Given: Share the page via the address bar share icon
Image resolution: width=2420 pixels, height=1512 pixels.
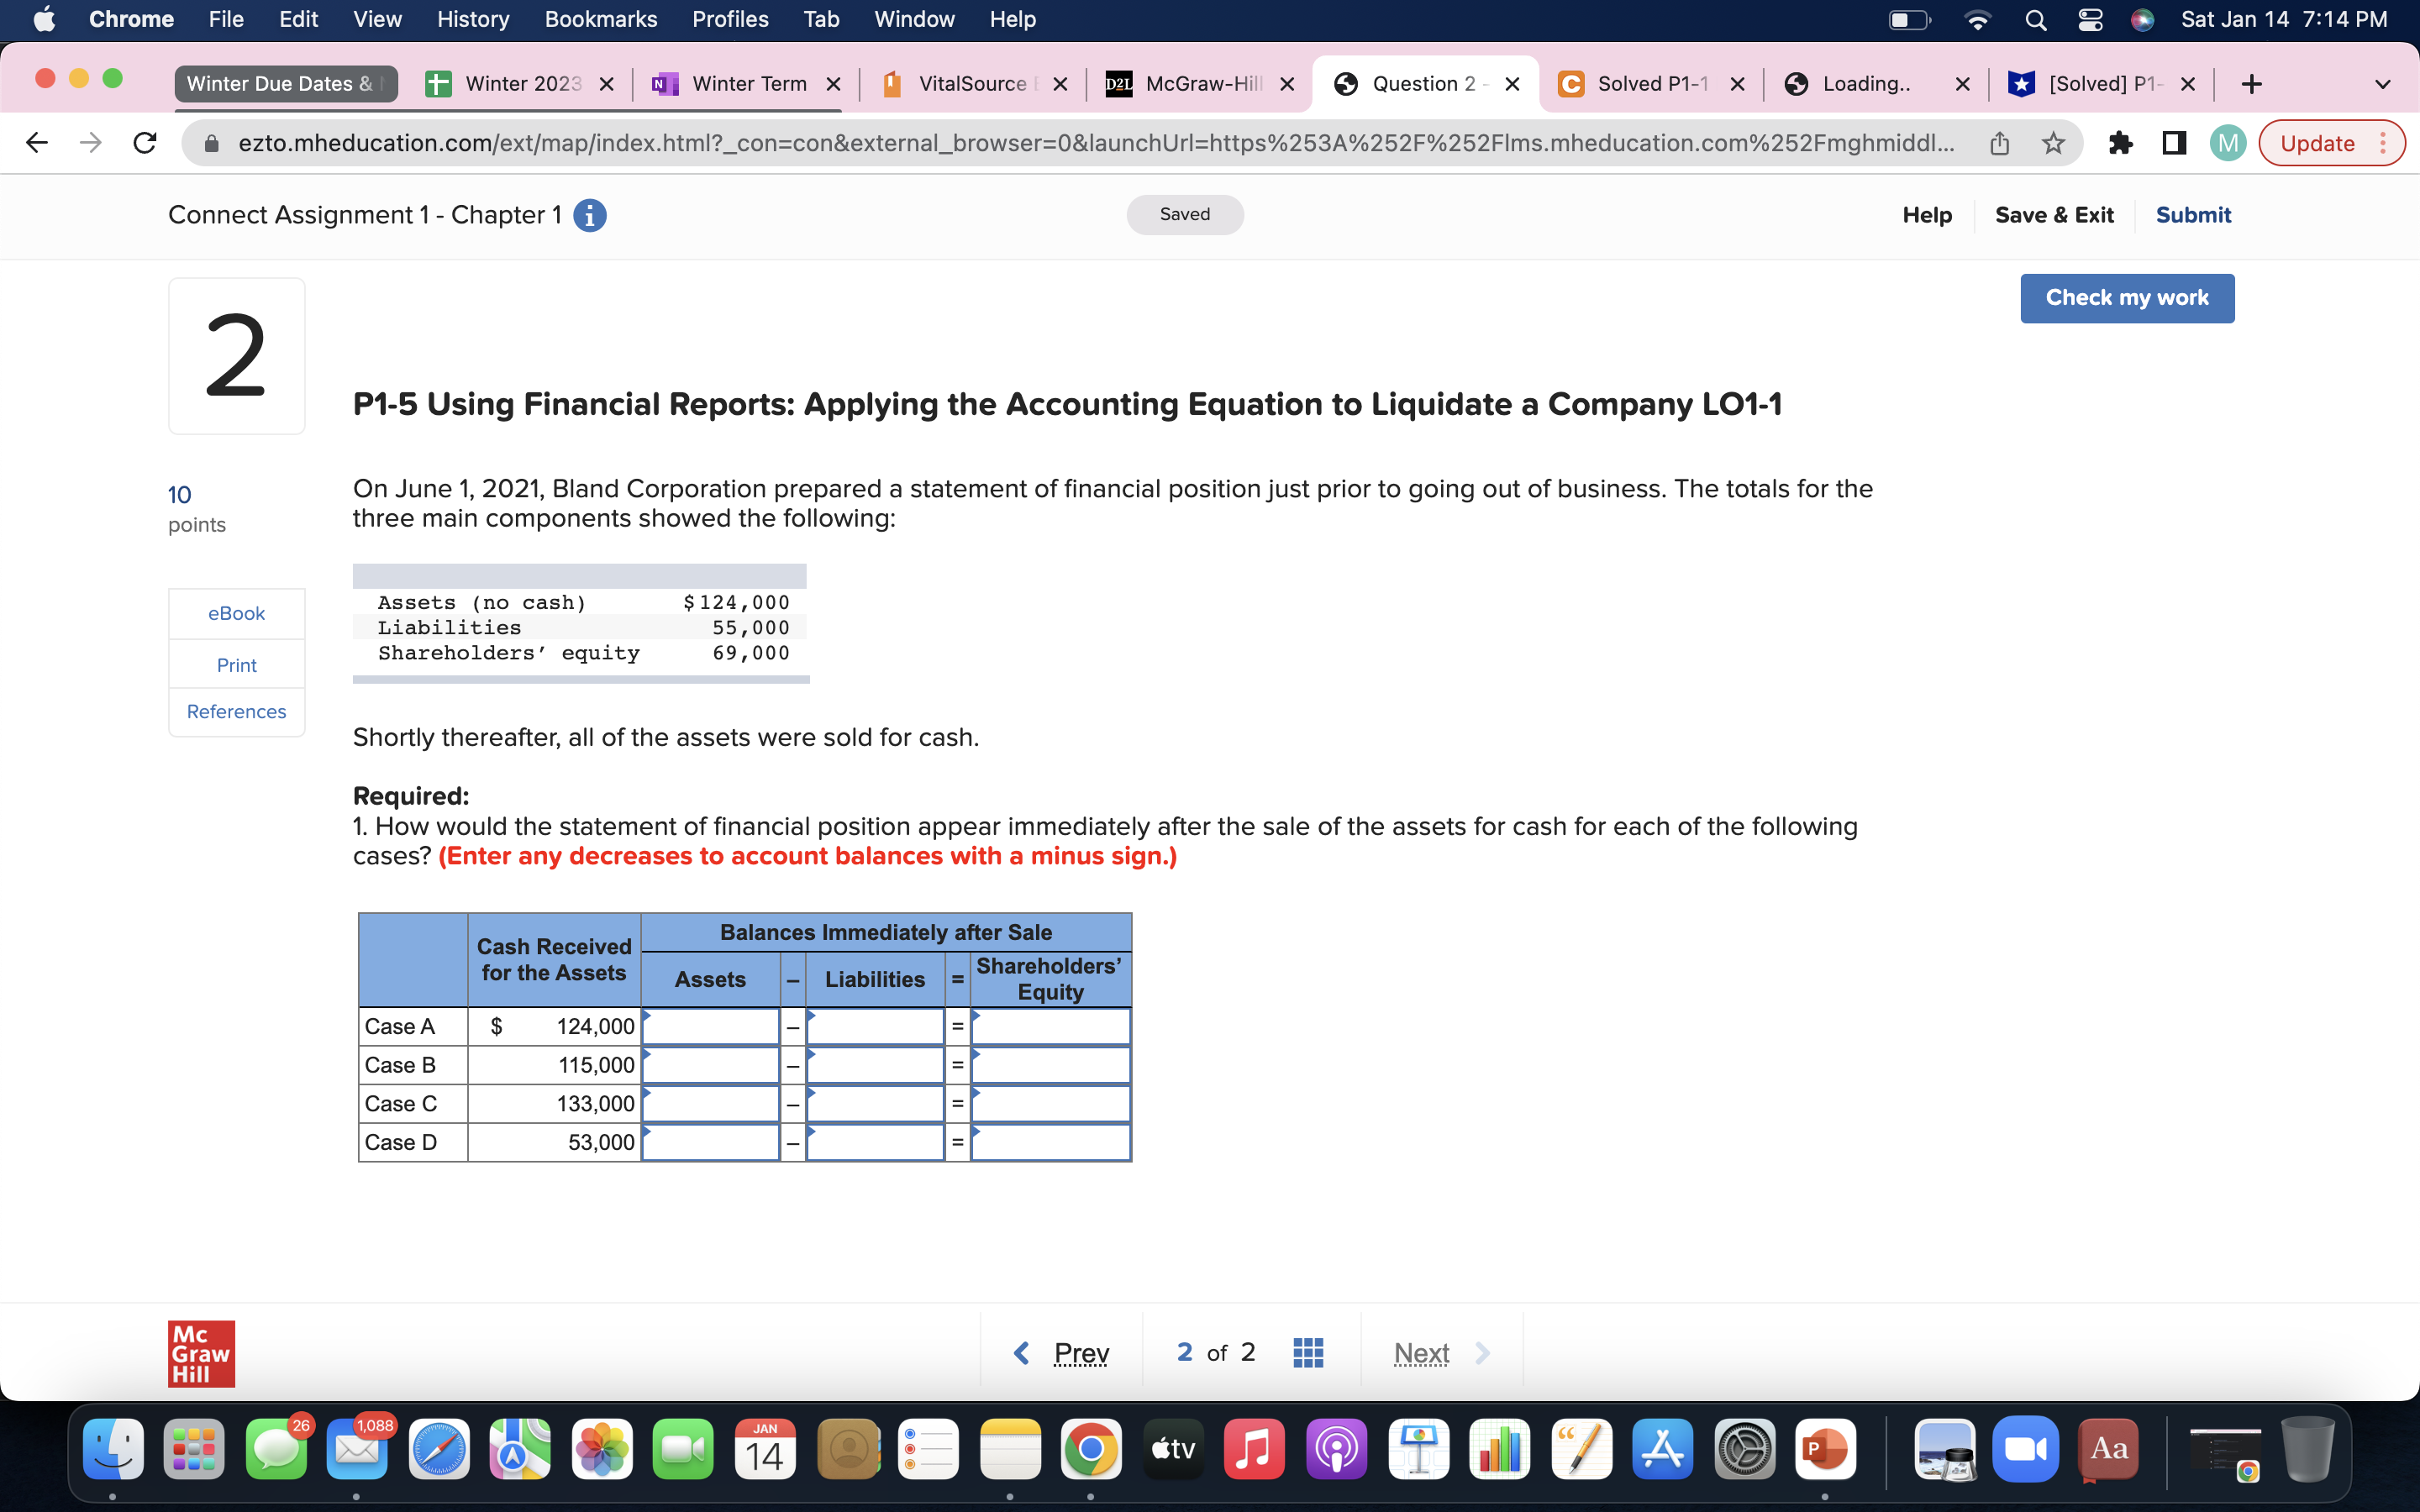Looking at the screenshot, I should click(x=1999, y=143).
